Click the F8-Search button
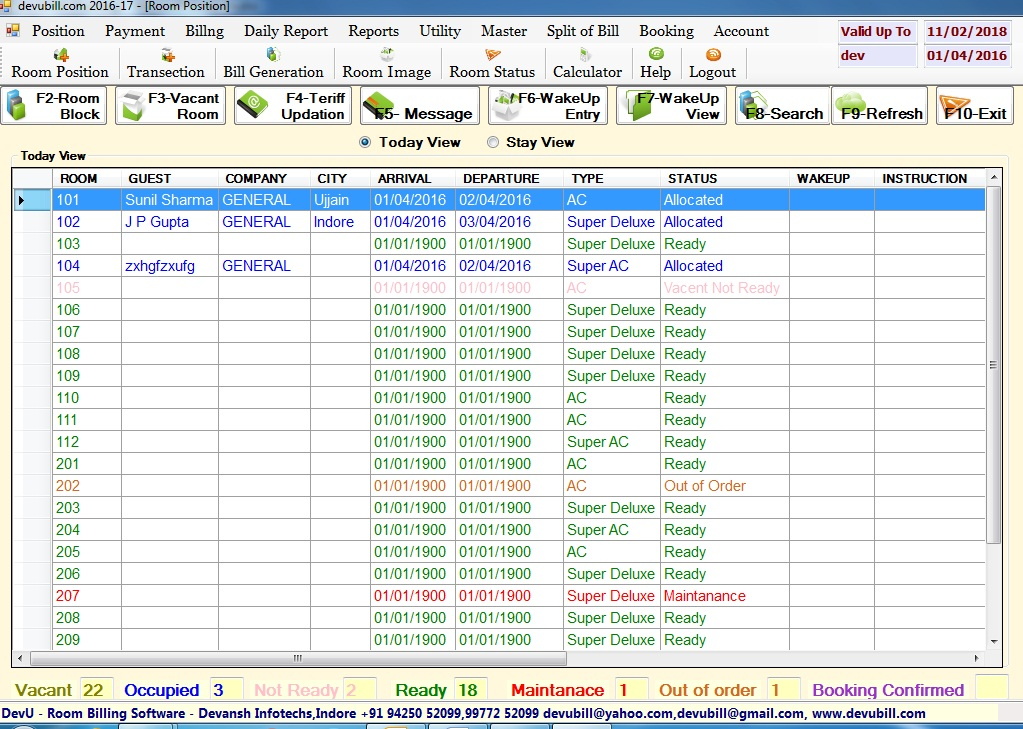The height and width of the screenshot is (729, 1023). [x=781, y=106]
